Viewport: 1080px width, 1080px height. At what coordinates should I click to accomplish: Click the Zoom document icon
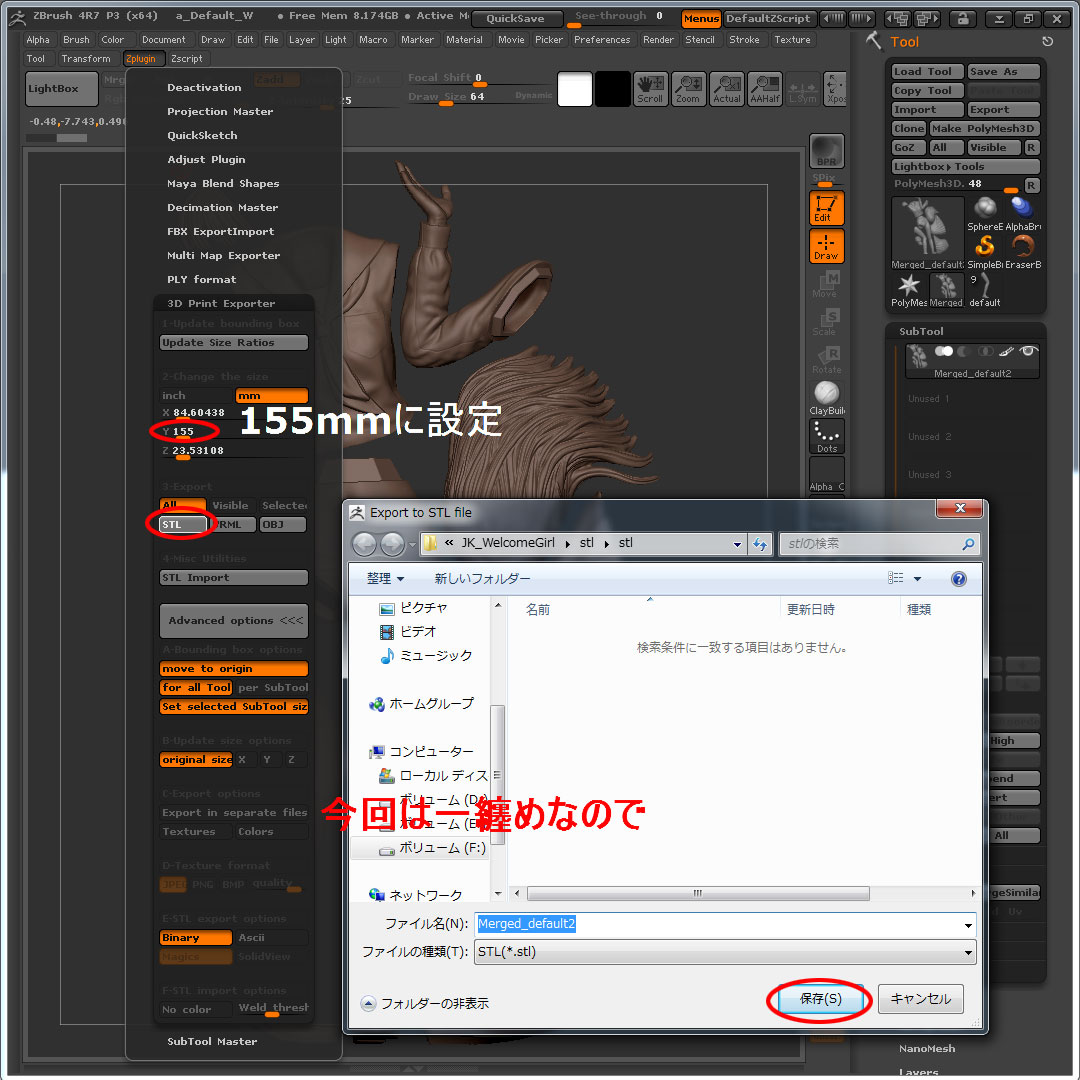[688, 89]
